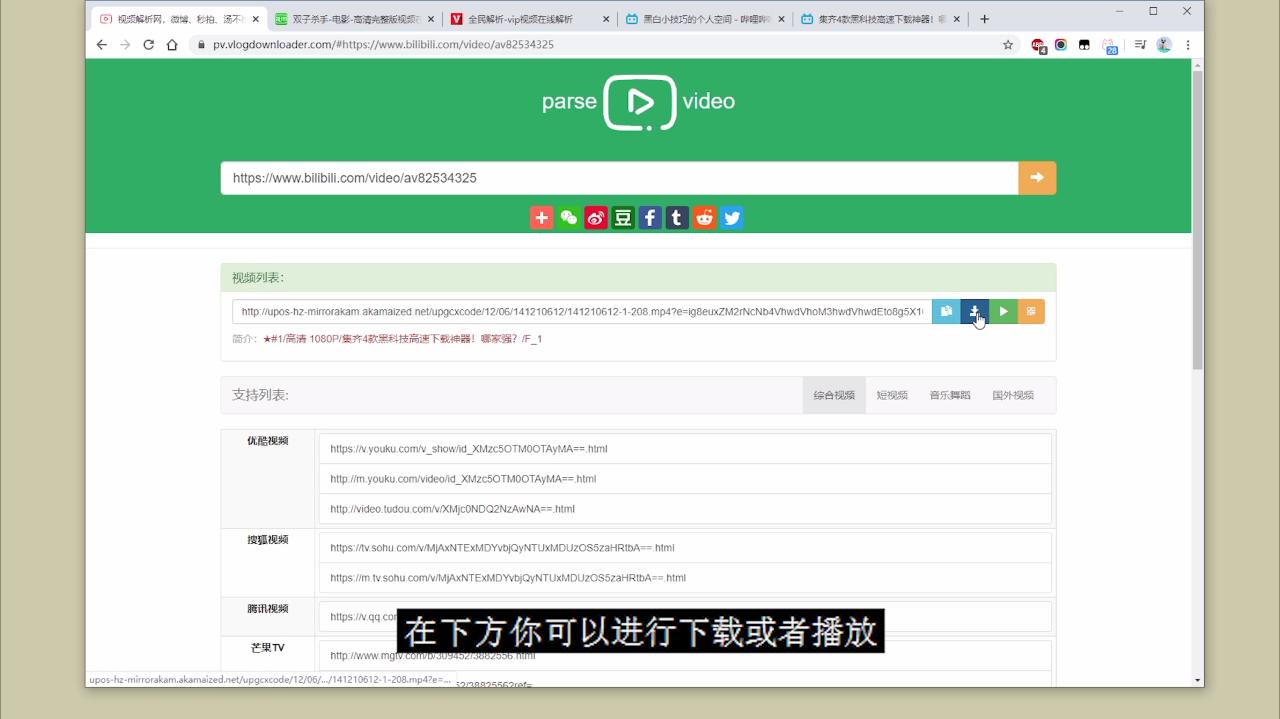Image resolution: width=1280 pixels, height=719 pixels.
Task: Open the media control playlist icon
Action: [x=1140, y=45]
